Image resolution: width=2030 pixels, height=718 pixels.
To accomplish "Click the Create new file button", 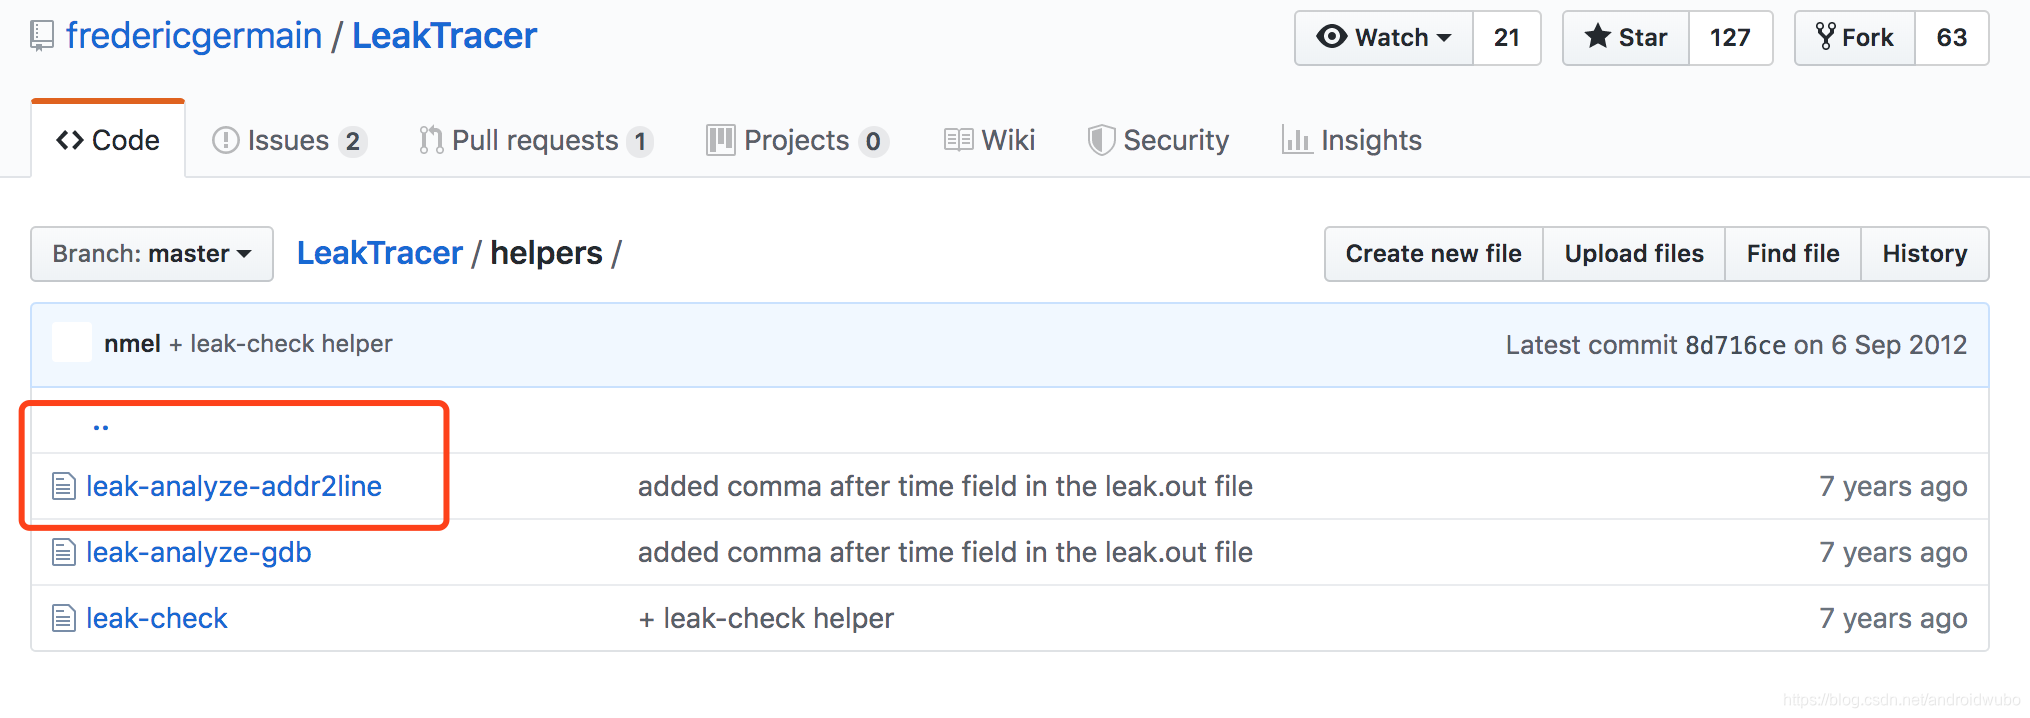I will [1433, 254].
